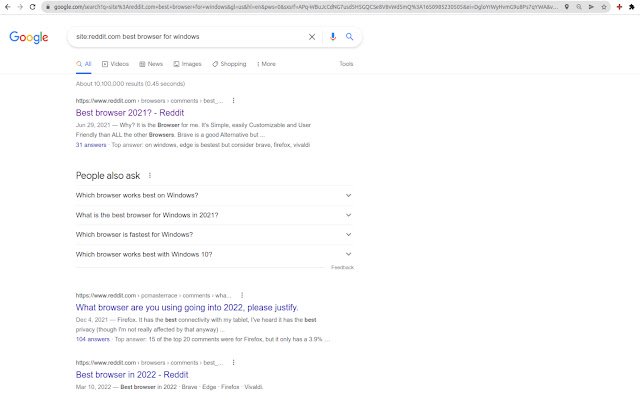640x400 pixels.
Task: Click the red cross extension icon
Action: click(619, 7)
